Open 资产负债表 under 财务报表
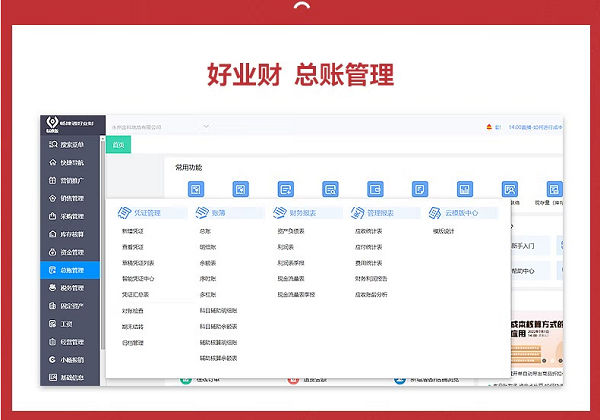600x420 pixels. [x=291, y=231]
